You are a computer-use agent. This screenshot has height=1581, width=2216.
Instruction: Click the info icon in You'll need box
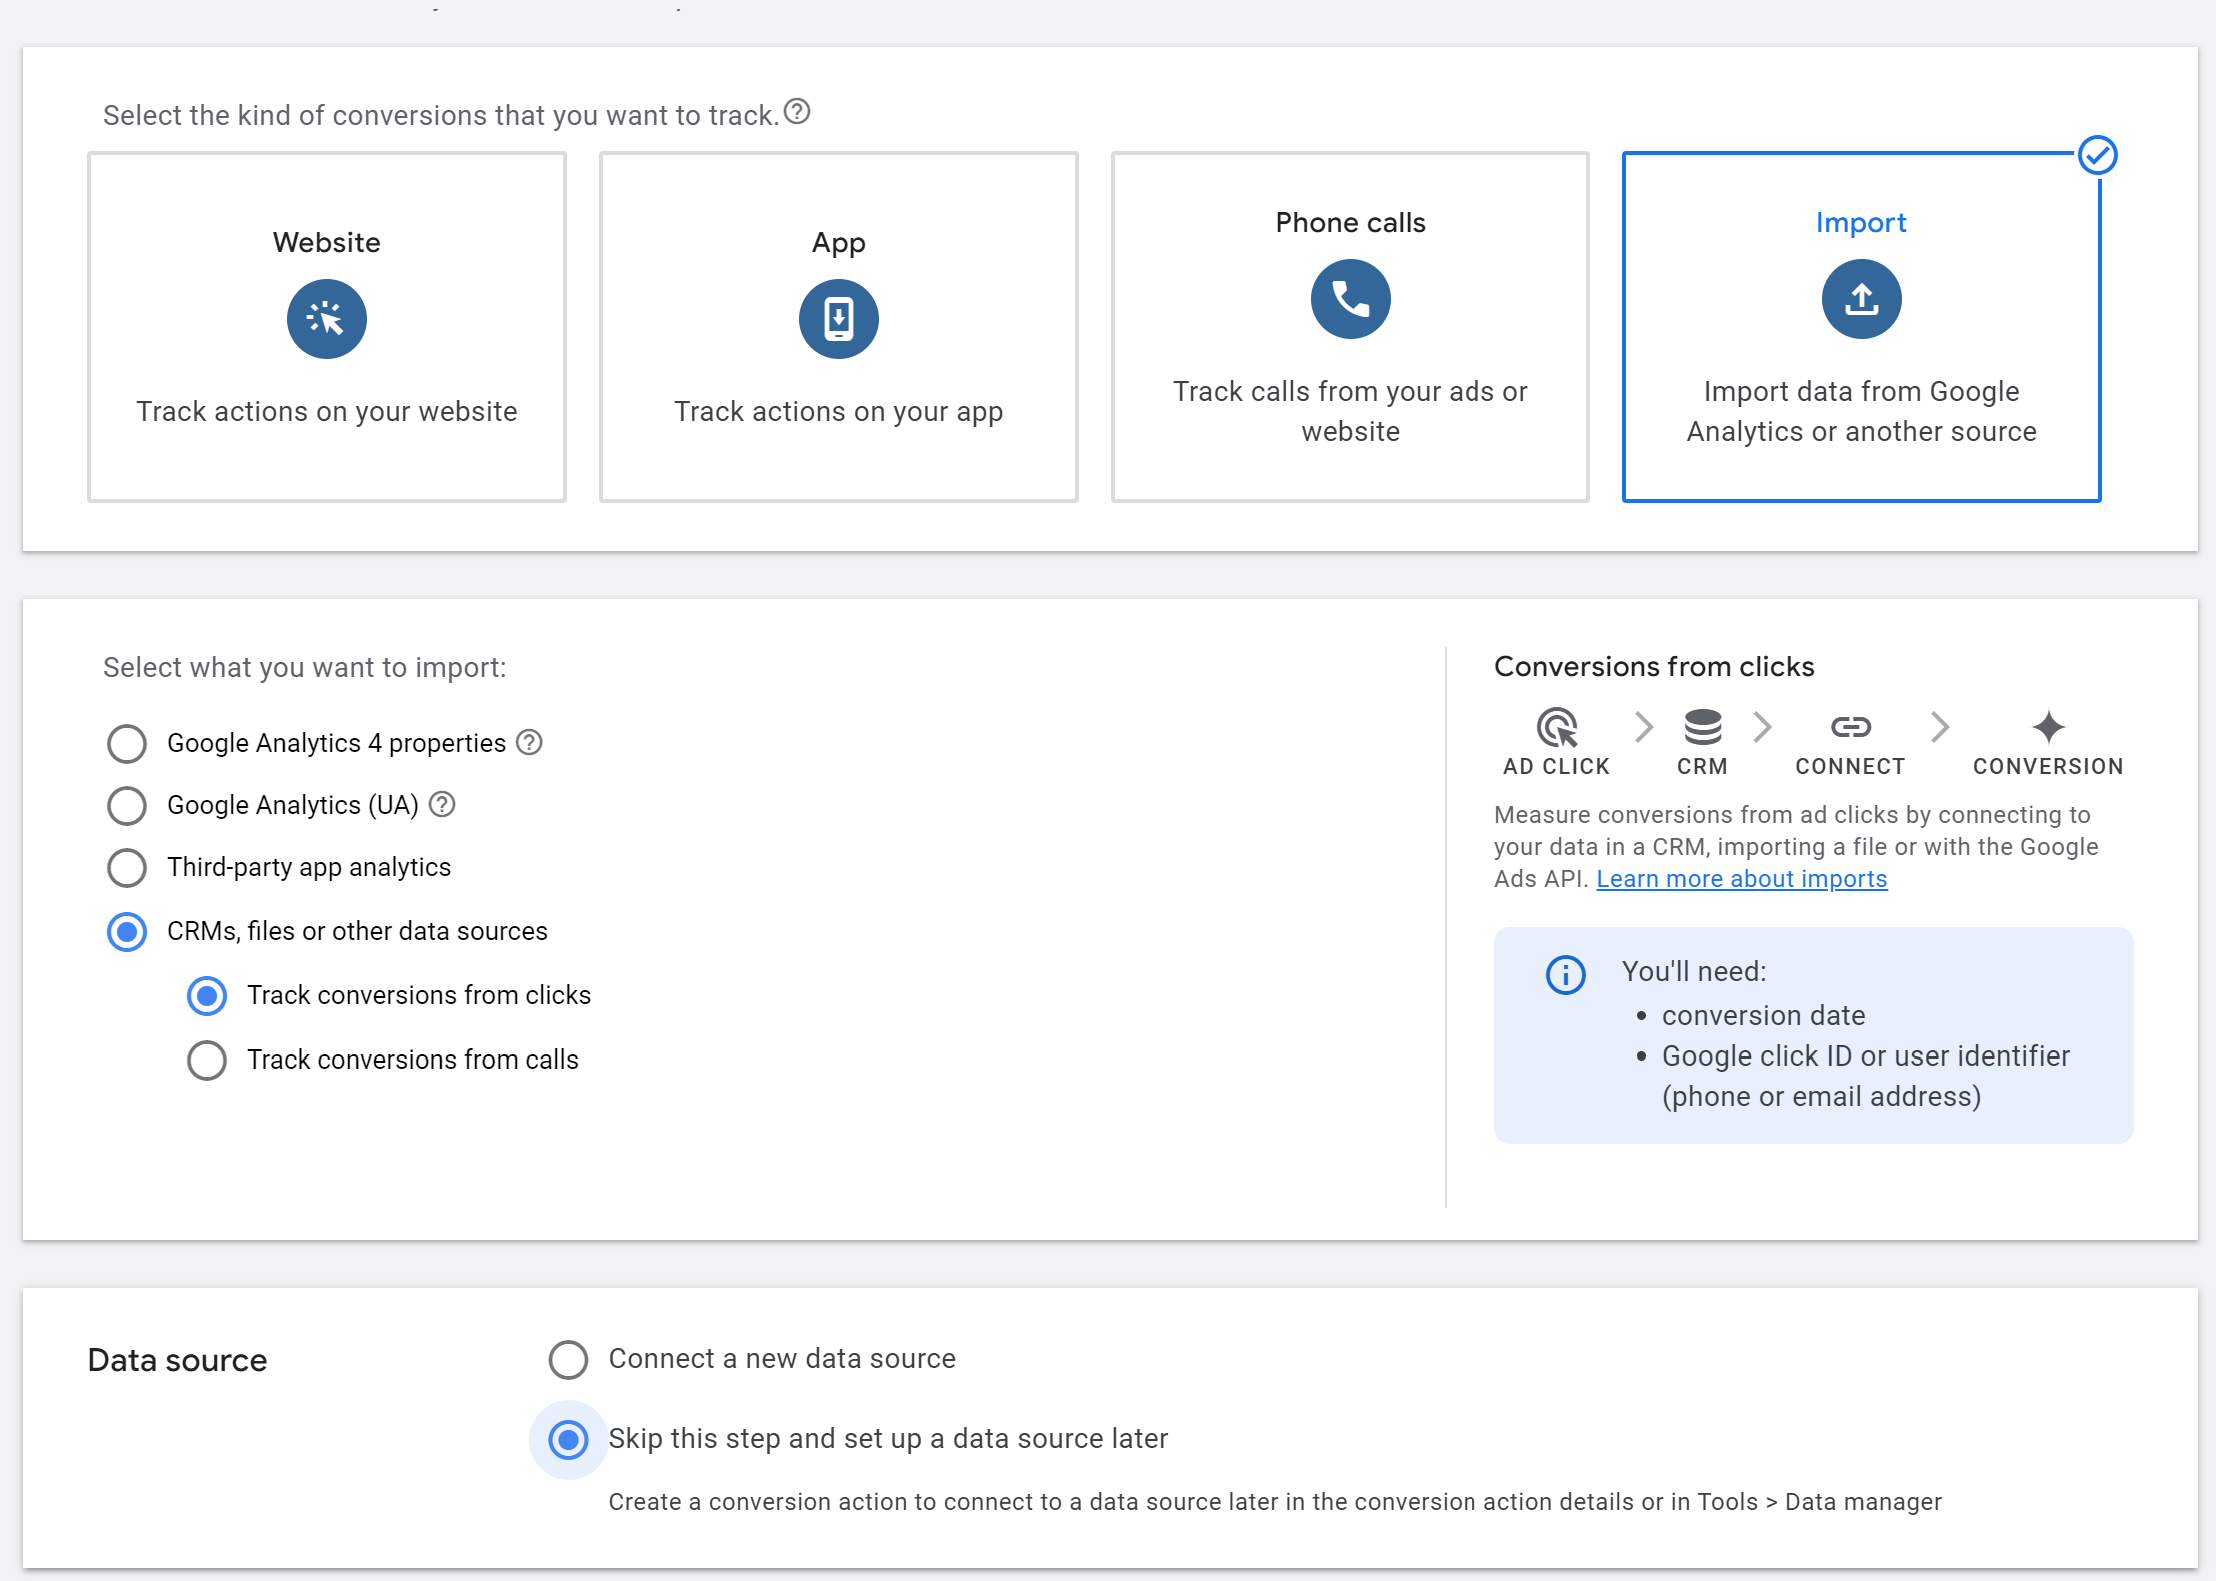pos(1565,974)
